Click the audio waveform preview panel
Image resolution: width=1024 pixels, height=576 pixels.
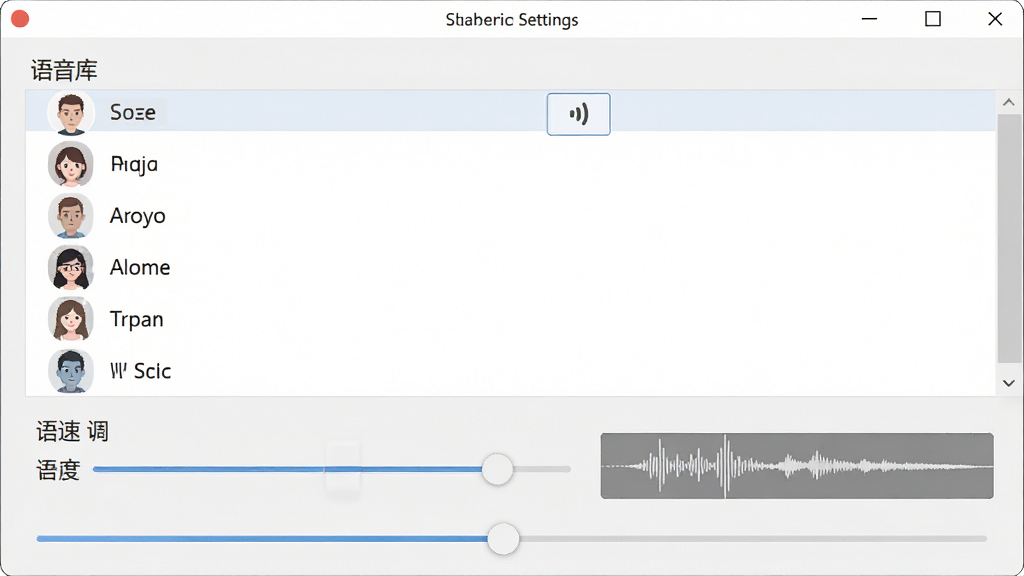click(x=797, y=466)
